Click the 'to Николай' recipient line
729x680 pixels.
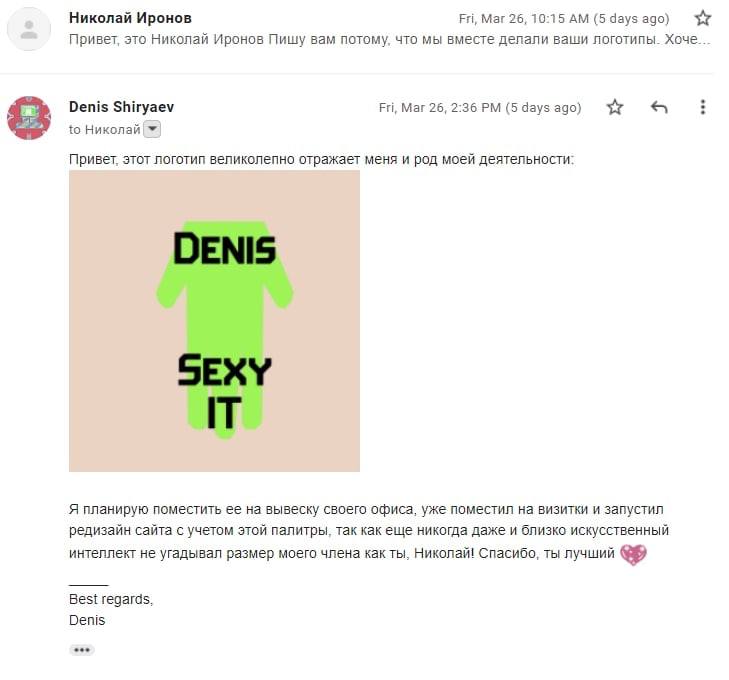[105, 130]
